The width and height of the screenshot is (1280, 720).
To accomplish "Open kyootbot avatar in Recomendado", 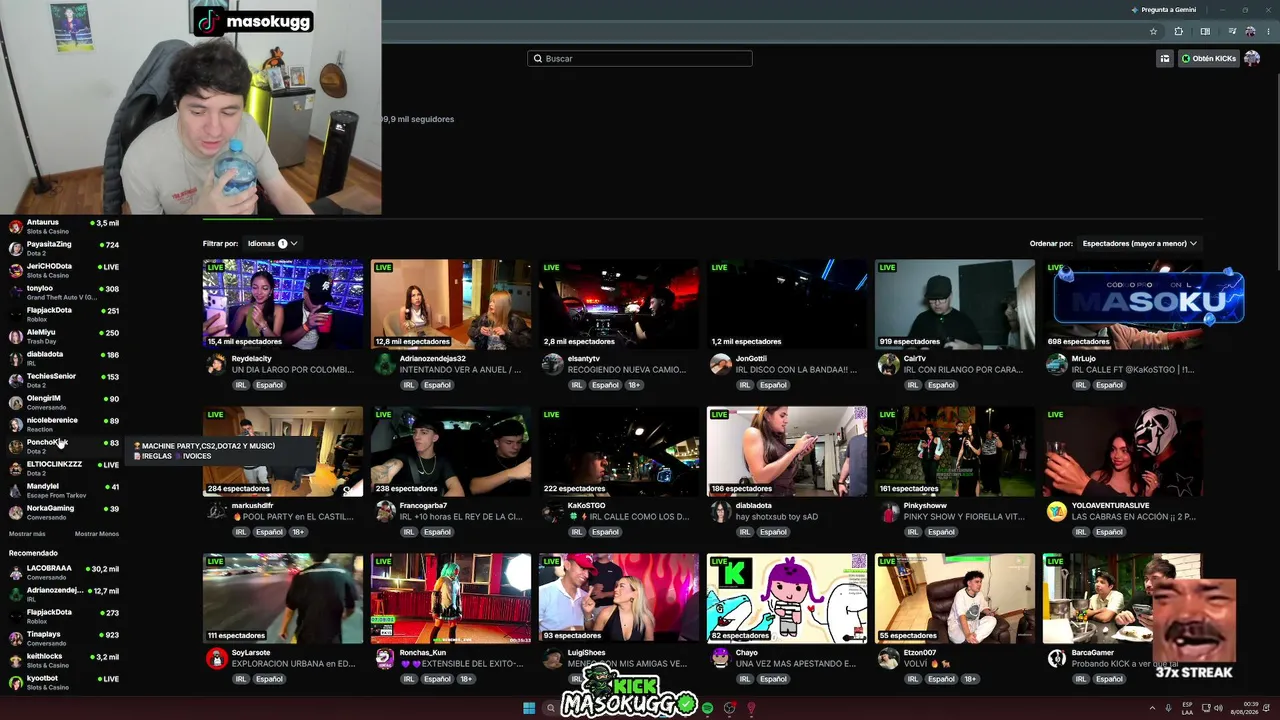I will tap(15, 682).
